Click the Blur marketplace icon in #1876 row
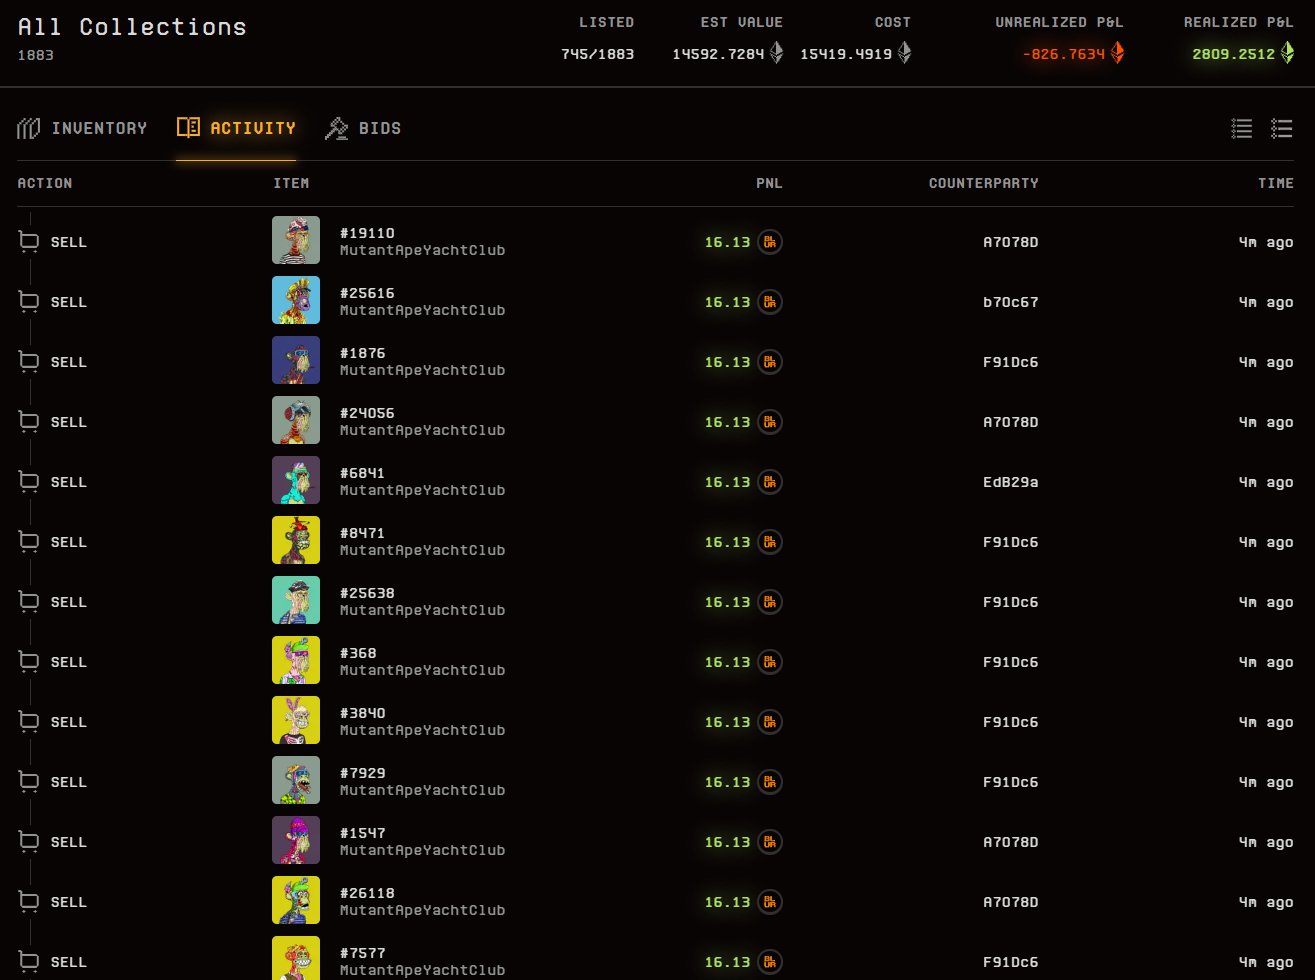Viewport: 1315px width, 980px height. click(770, 362)
